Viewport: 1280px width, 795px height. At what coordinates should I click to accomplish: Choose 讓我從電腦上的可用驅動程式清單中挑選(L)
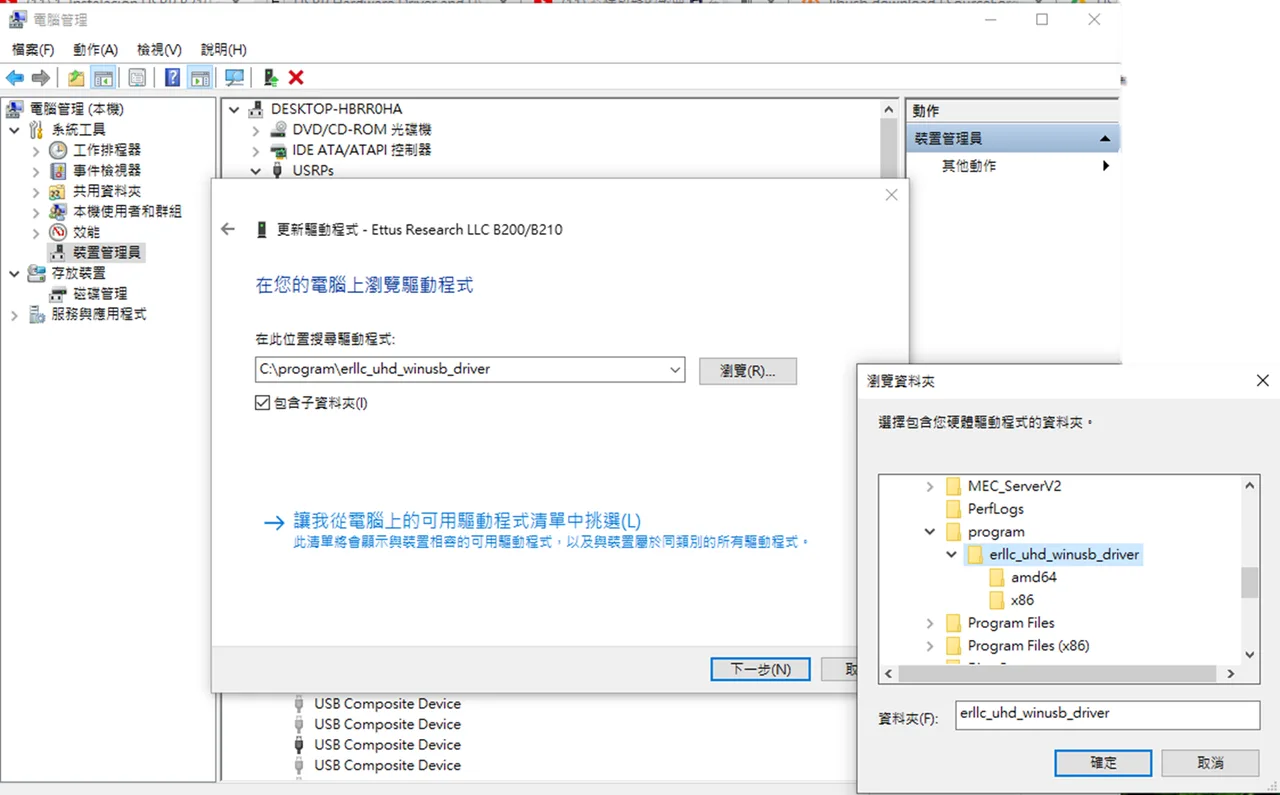(x=467, y=521)
